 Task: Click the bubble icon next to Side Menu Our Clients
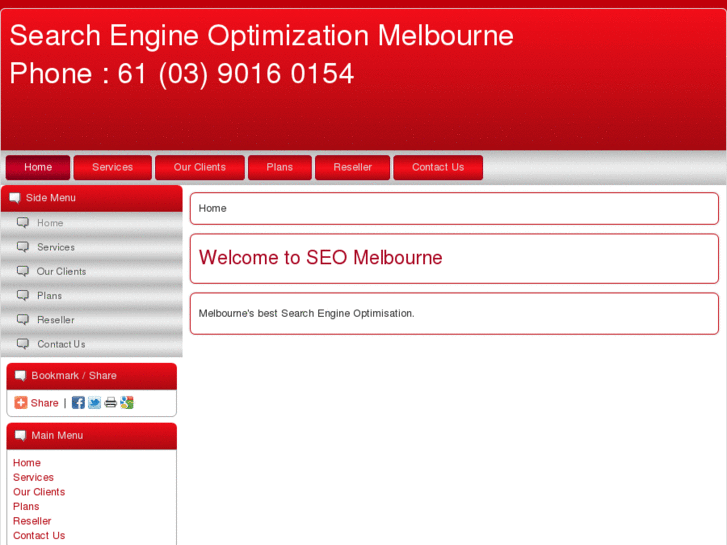(23, 271)
